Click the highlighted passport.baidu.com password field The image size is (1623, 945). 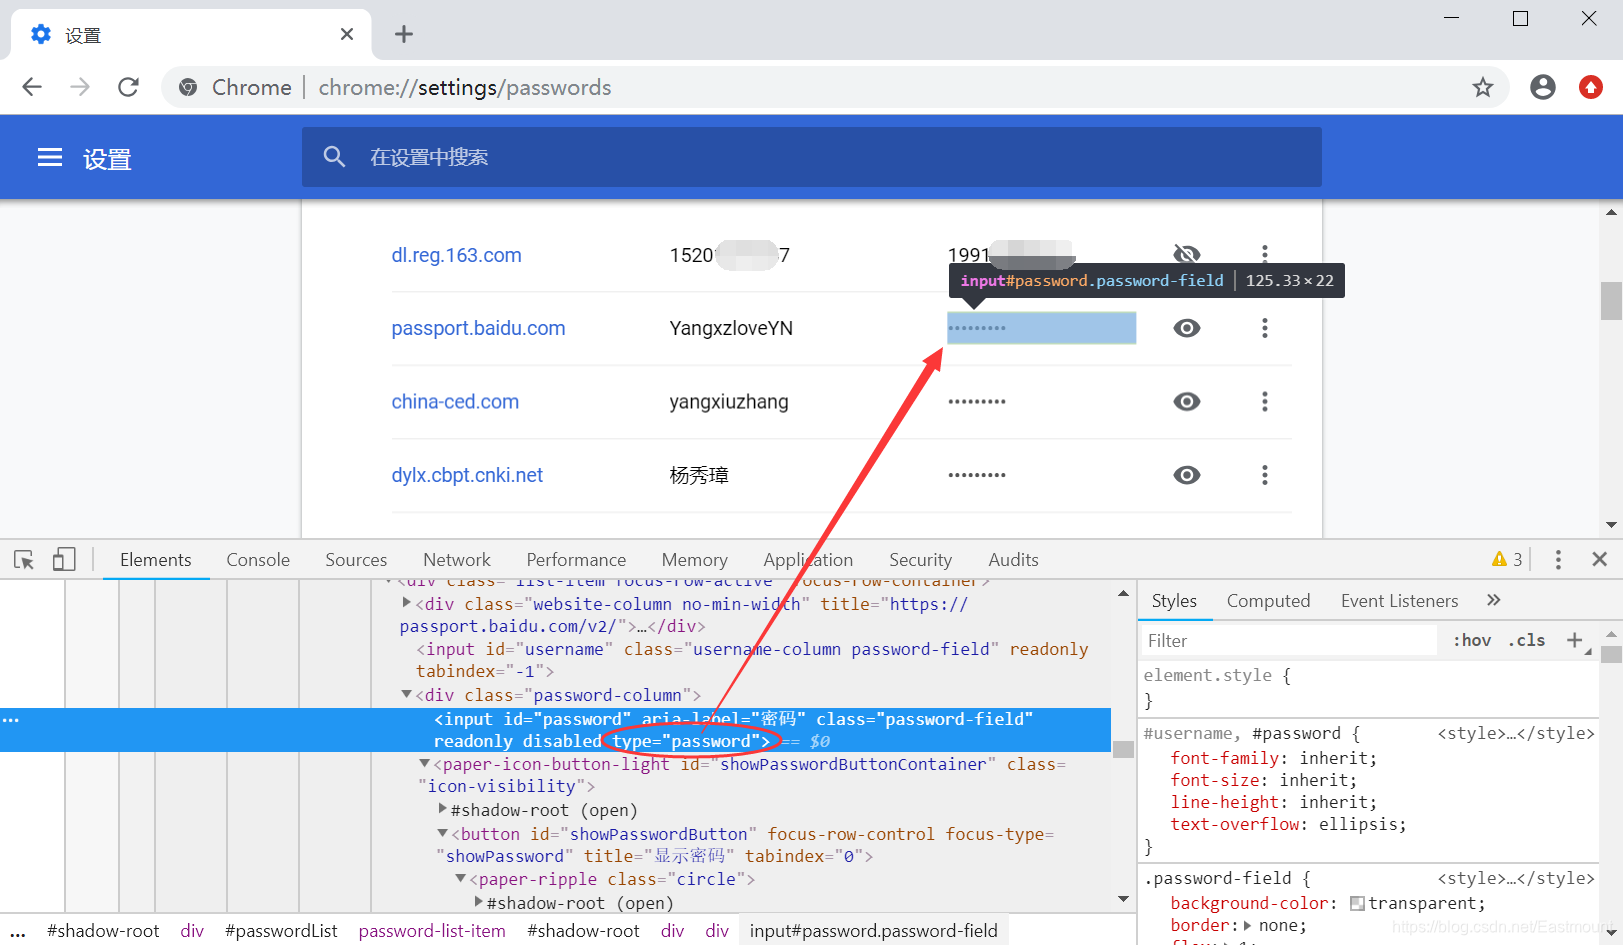pos(1041,328)
